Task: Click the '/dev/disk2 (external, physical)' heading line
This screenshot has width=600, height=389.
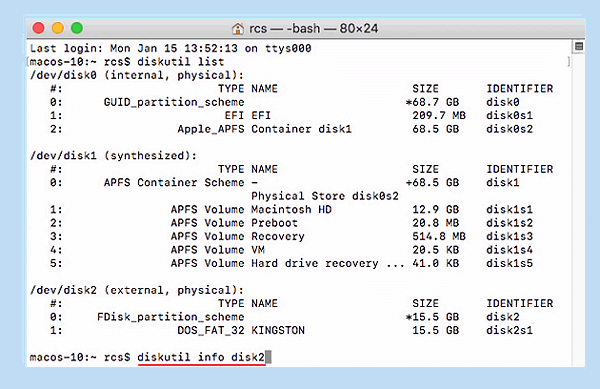Action: click(x=137, y=290)
